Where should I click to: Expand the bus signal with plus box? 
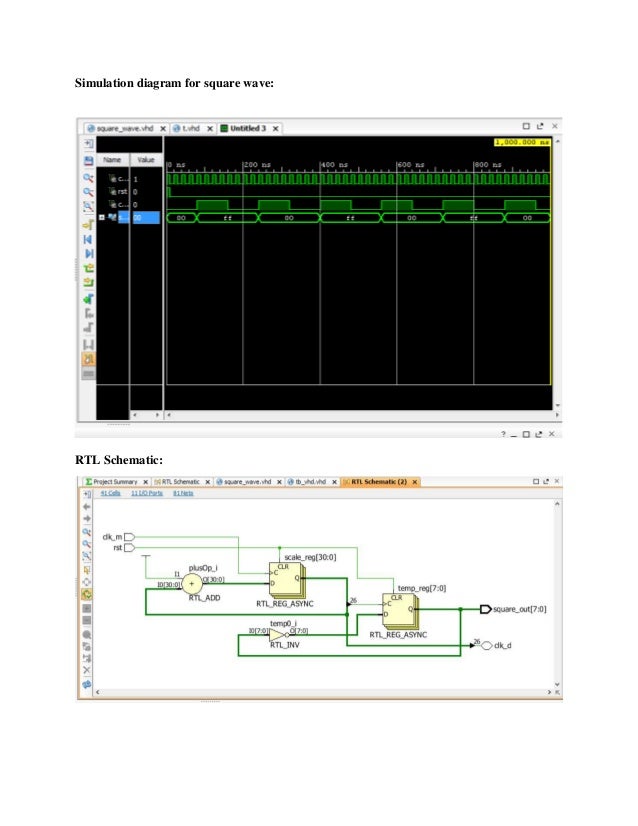(x=102, y=218)
